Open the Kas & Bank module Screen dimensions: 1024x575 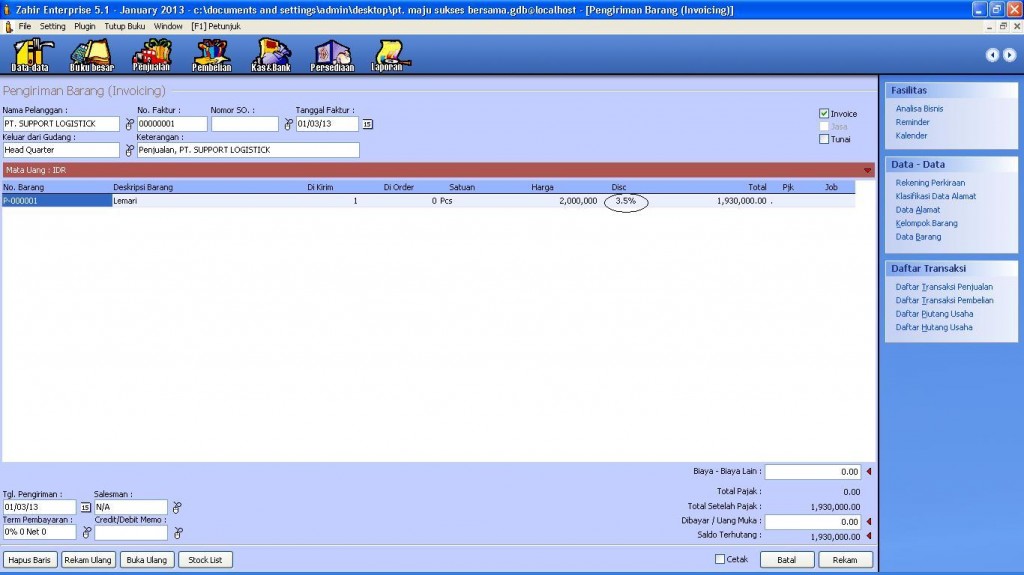point(270,55)
